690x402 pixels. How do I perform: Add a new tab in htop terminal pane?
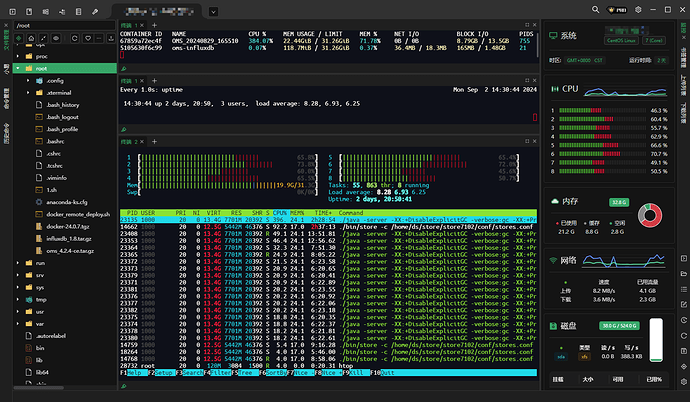click(154, 142)
